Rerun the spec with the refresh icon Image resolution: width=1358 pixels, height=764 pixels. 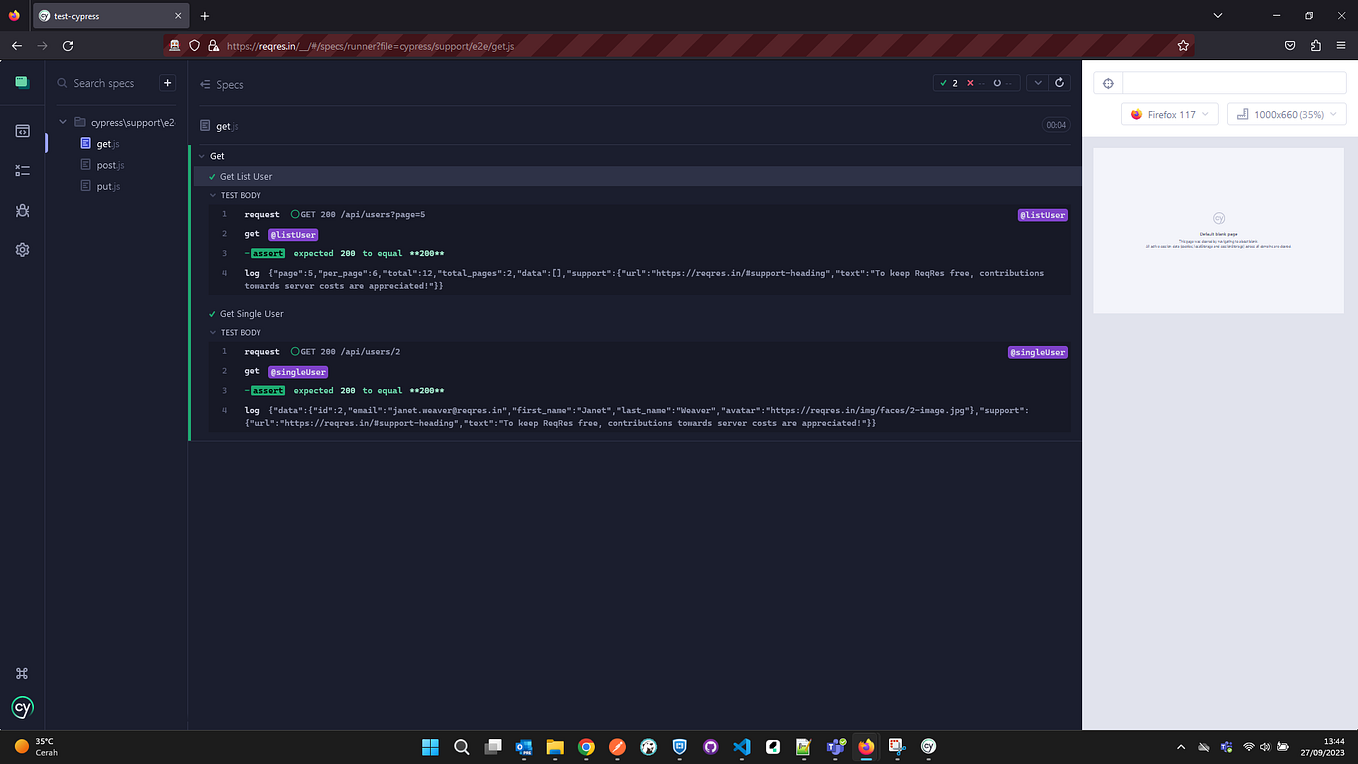pyautogui.click(x=1060, y=84)
